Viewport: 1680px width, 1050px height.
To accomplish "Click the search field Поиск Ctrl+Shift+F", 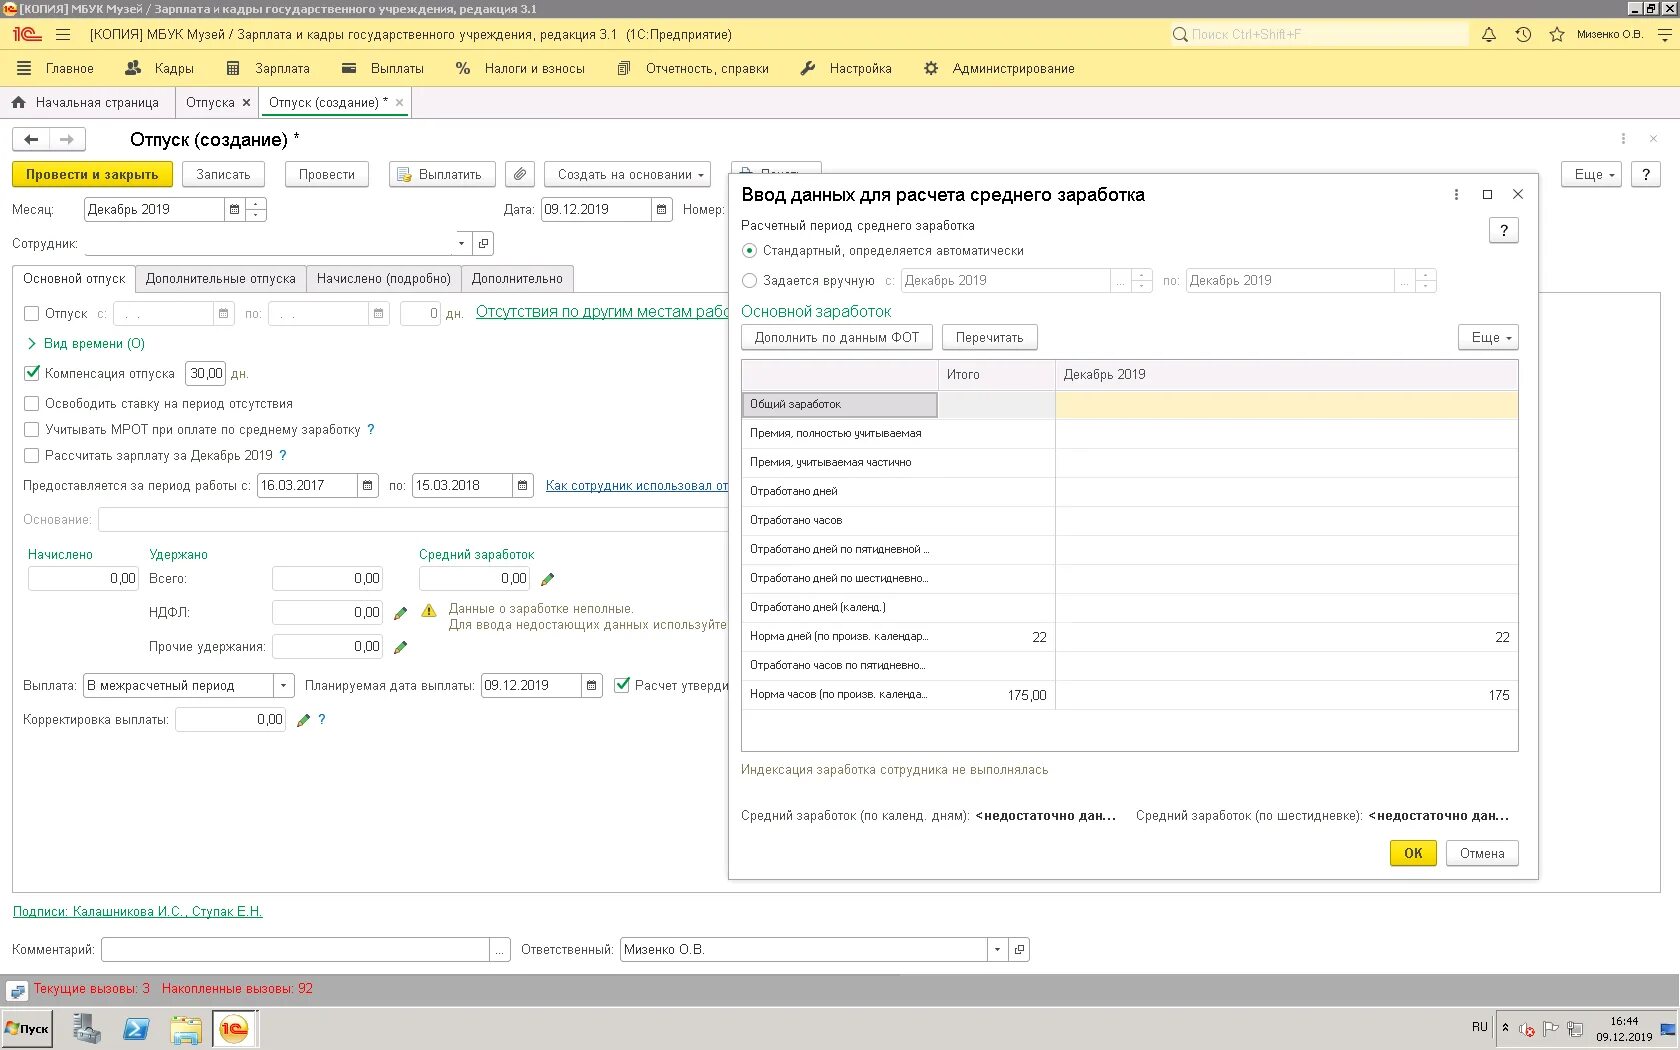I will point(1319,34).
